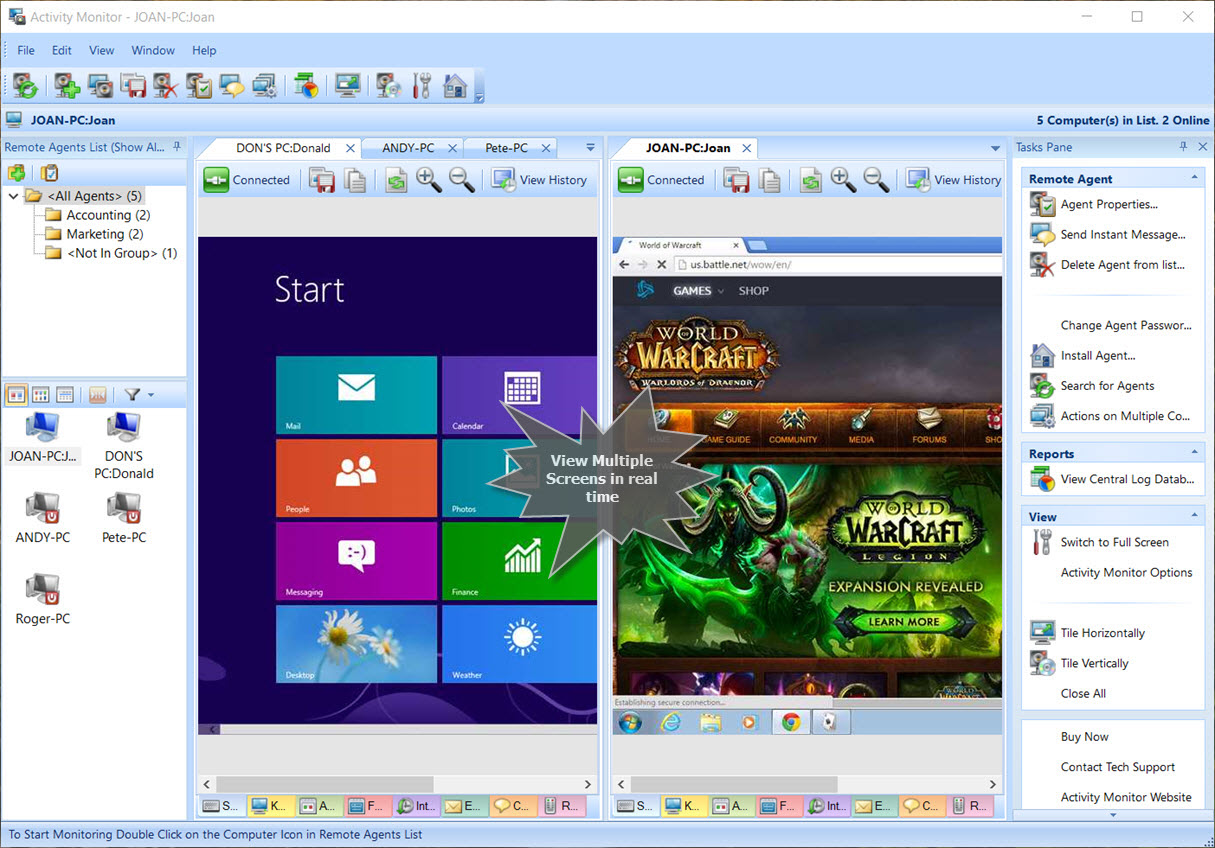Switch to the ANDY-PC tab
Image resolution: width=1215 pixels, height=848 pixels.
[x=408, y=148]
